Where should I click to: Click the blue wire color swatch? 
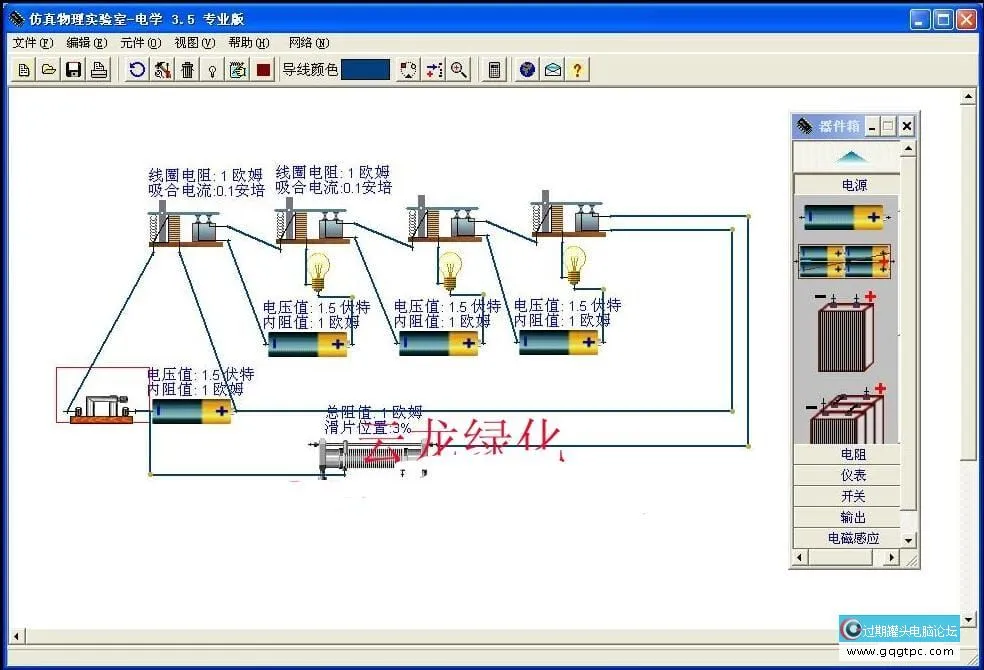(x=365, y=70)
